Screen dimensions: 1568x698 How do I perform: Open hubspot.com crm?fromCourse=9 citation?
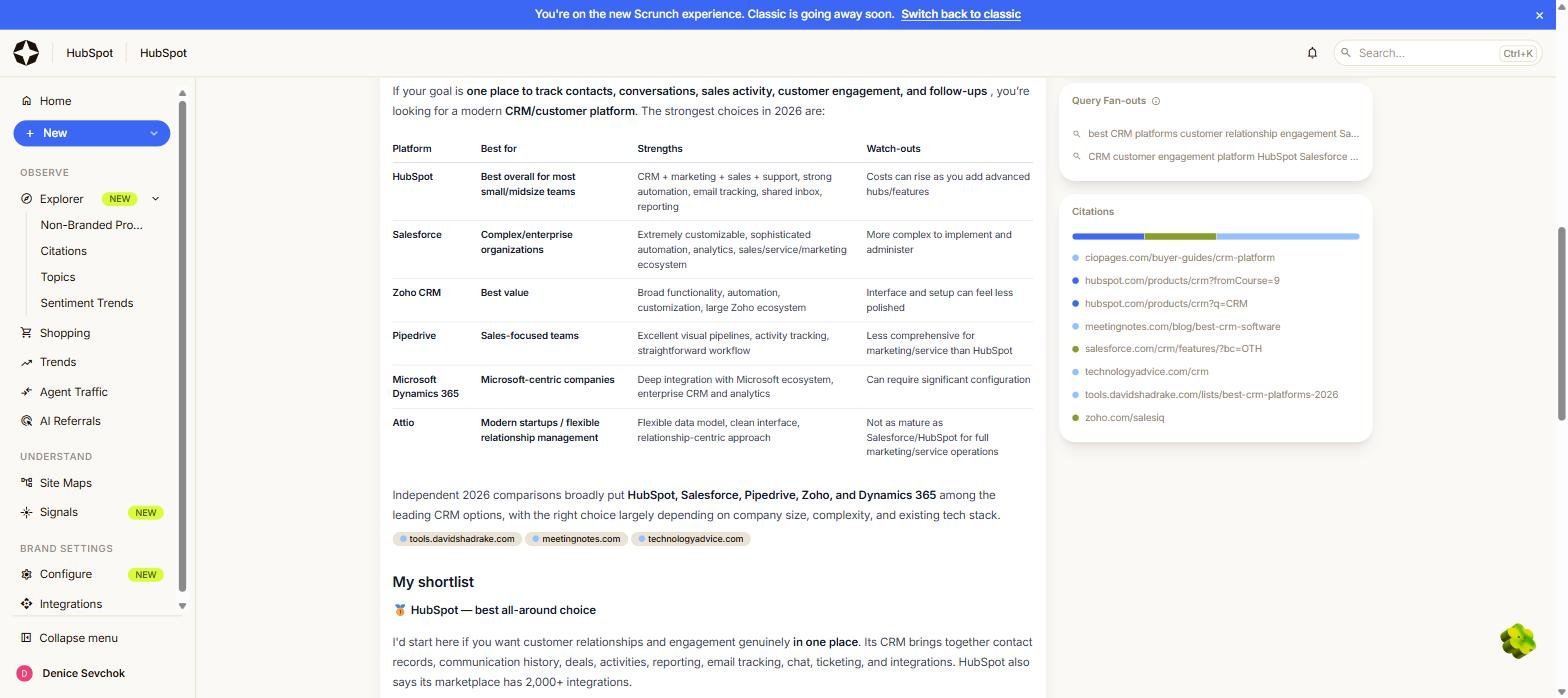pos(1182,281)
